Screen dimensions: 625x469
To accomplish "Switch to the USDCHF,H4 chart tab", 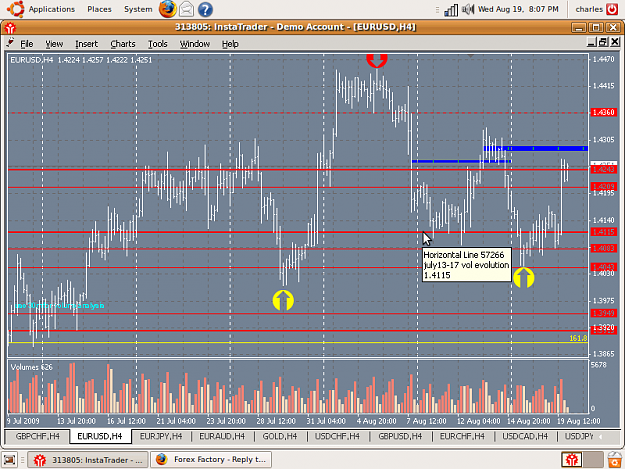I will coord(337,436).
